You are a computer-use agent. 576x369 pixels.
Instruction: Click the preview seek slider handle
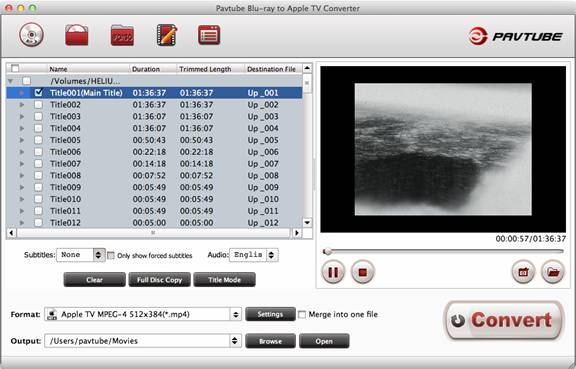coord(327,251)
